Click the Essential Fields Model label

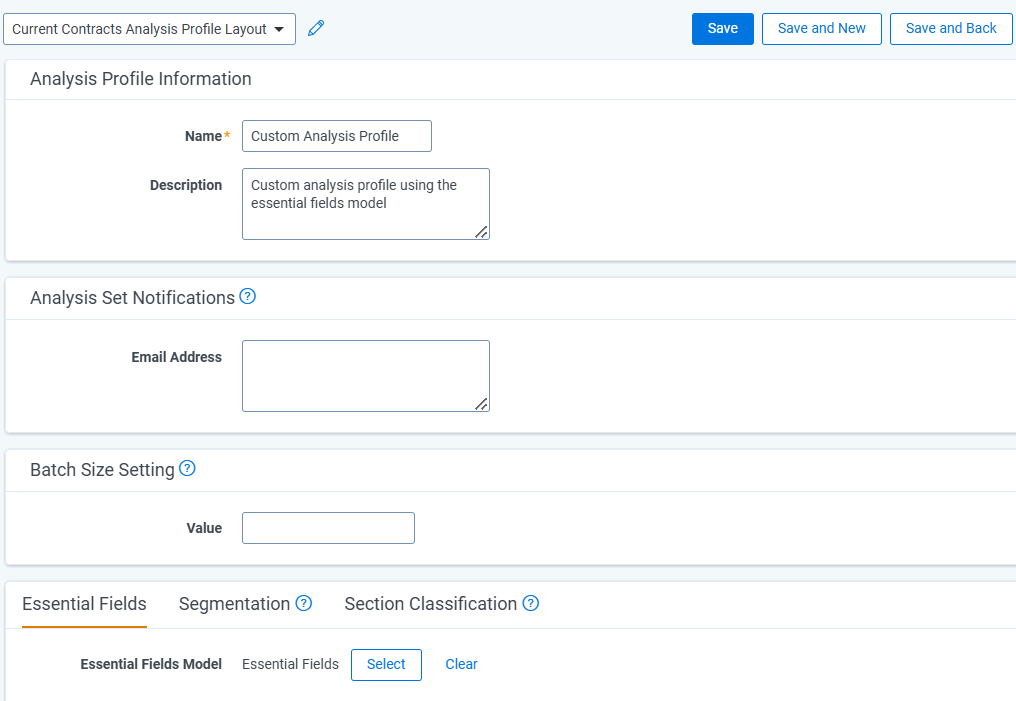[151, 665]
